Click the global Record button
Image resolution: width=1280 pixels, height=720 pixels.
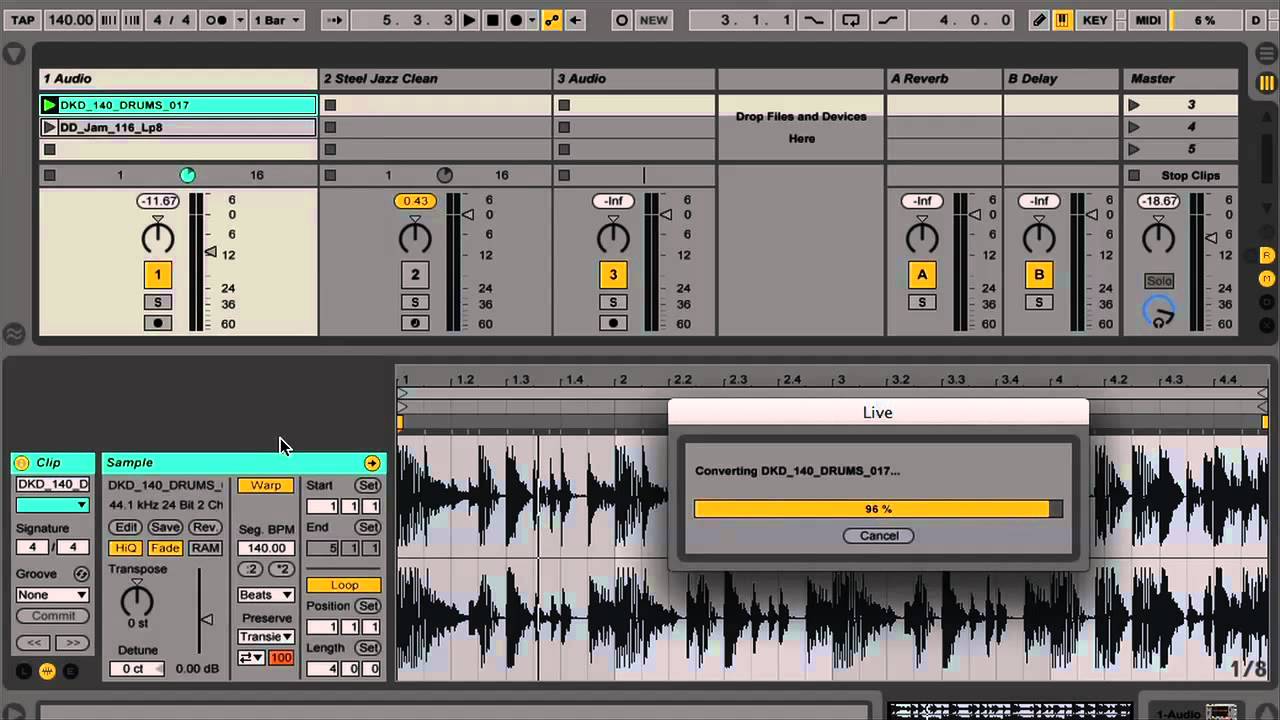[516, 20]
